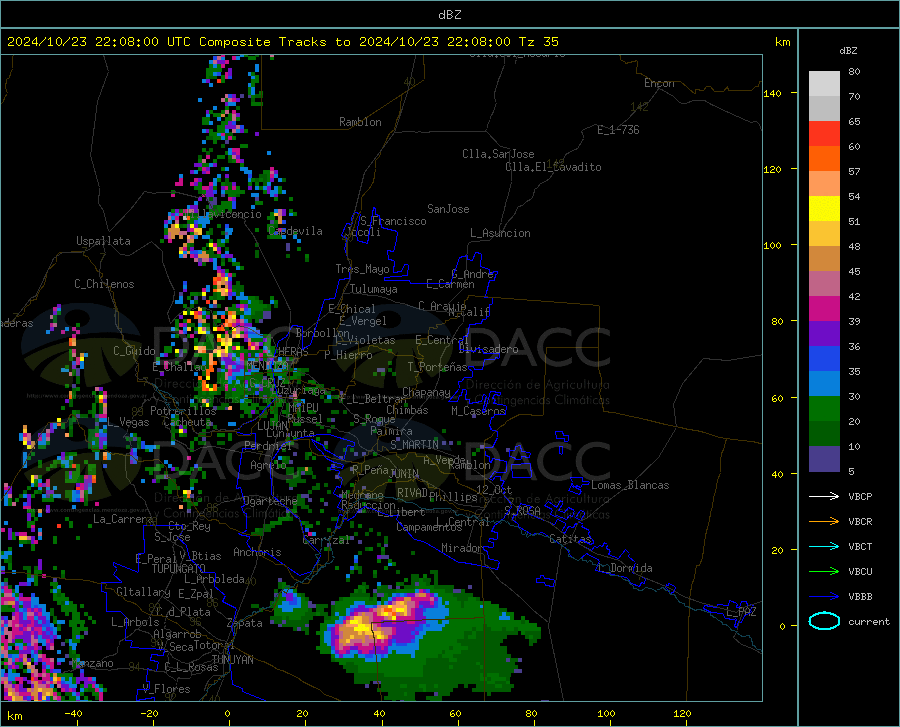900x727 pixels.
Task: Click the 'km' label at bottom left
Action: 14,716
